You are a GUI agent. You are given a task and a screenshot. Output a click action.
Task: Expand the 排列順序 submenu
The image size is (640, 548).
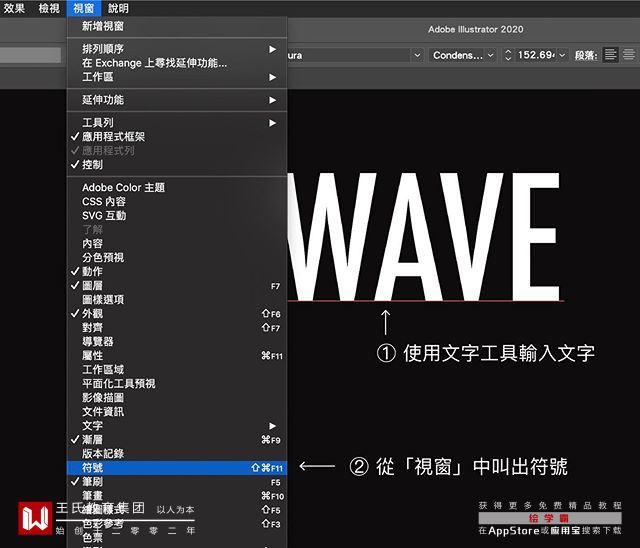(x=177, y=49)
